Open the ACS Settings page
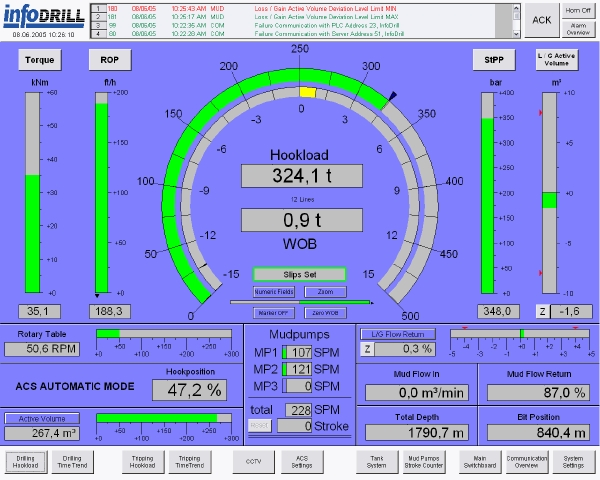The height and width of the screenshot is (480, 600). pyautogui.click(x=302, y=462)
